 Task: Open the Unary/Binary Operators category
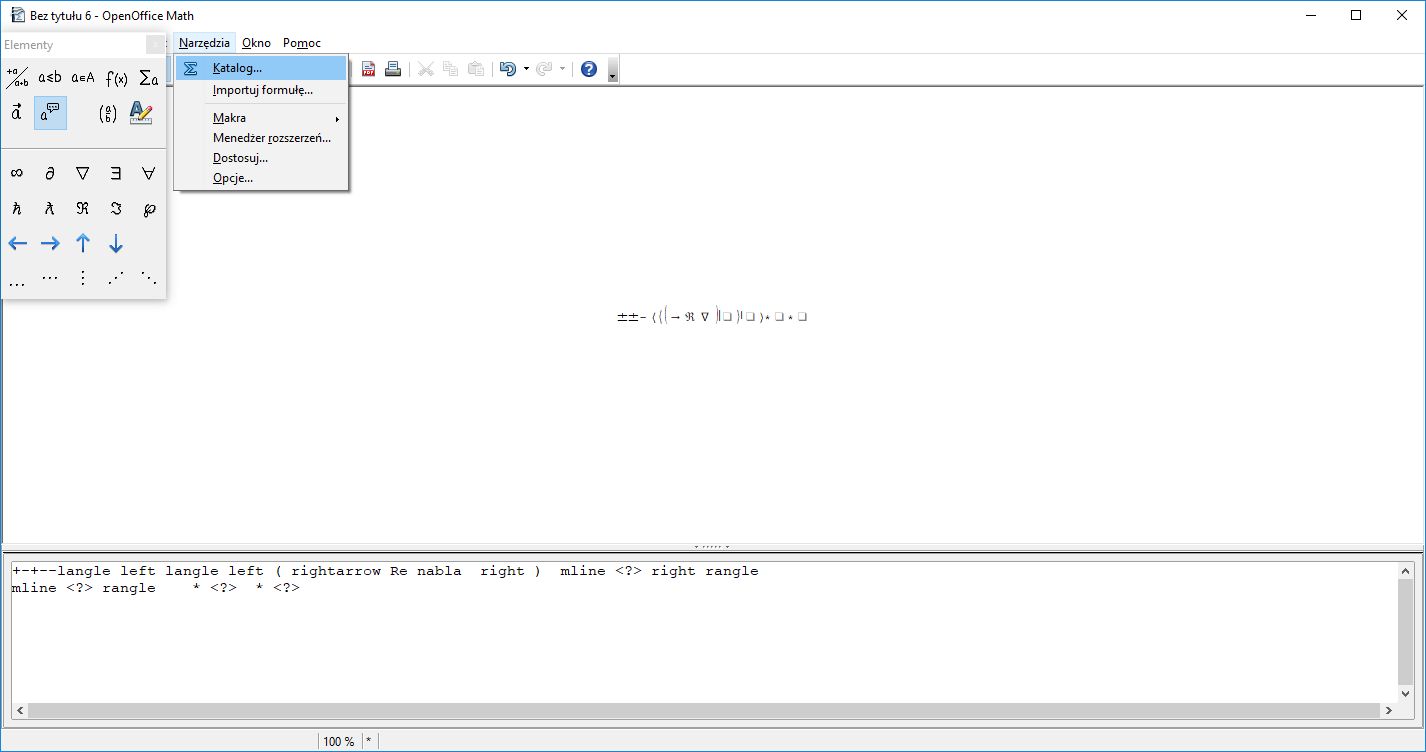coord(17,78)
